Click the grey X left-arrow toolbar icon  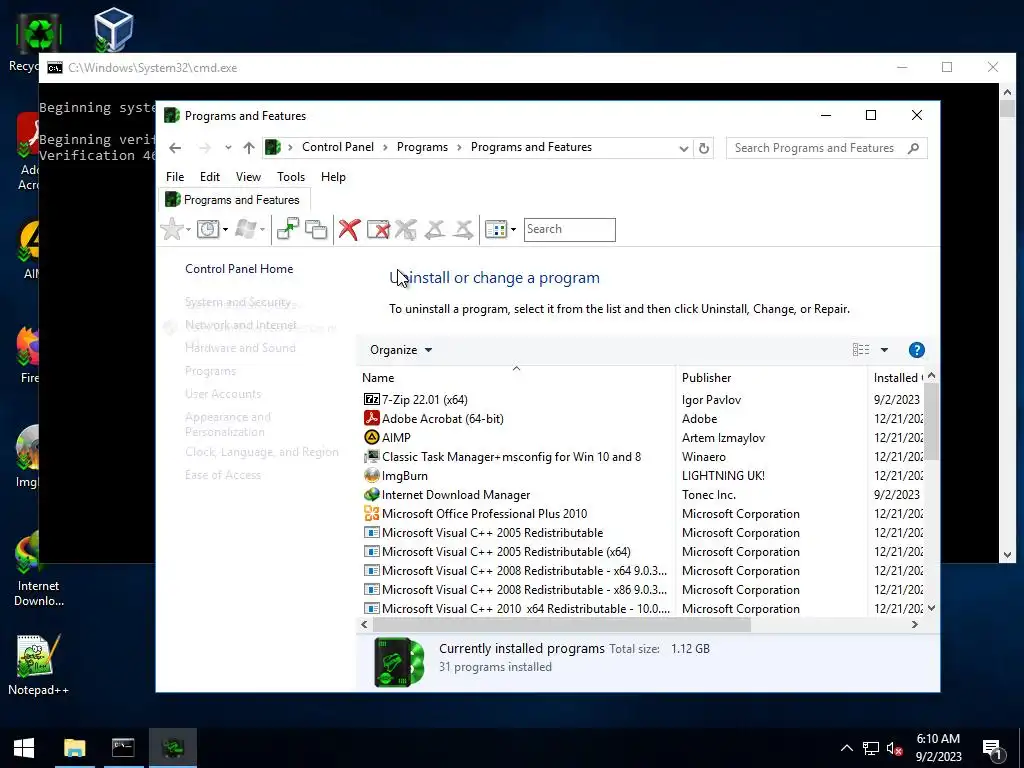(434, 229)
